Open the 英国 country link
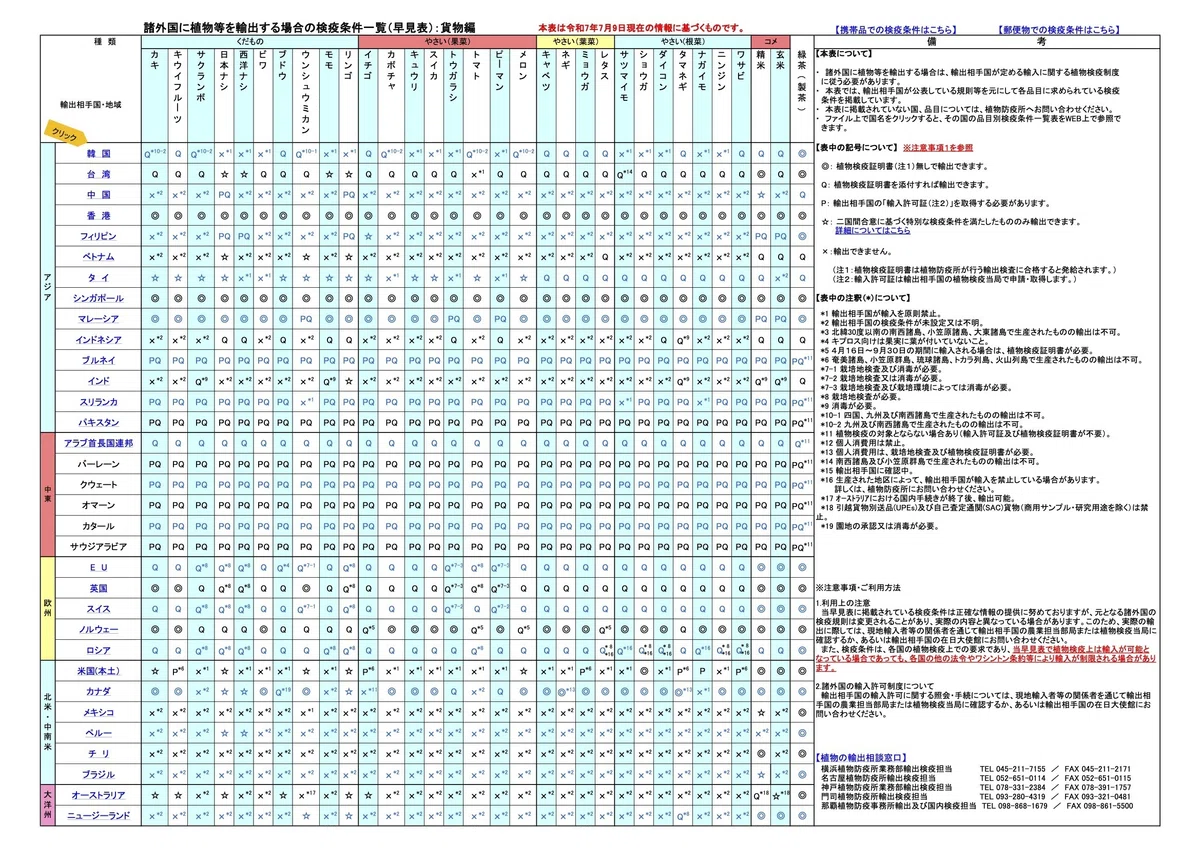1200x848 pixels. point(98,588)
